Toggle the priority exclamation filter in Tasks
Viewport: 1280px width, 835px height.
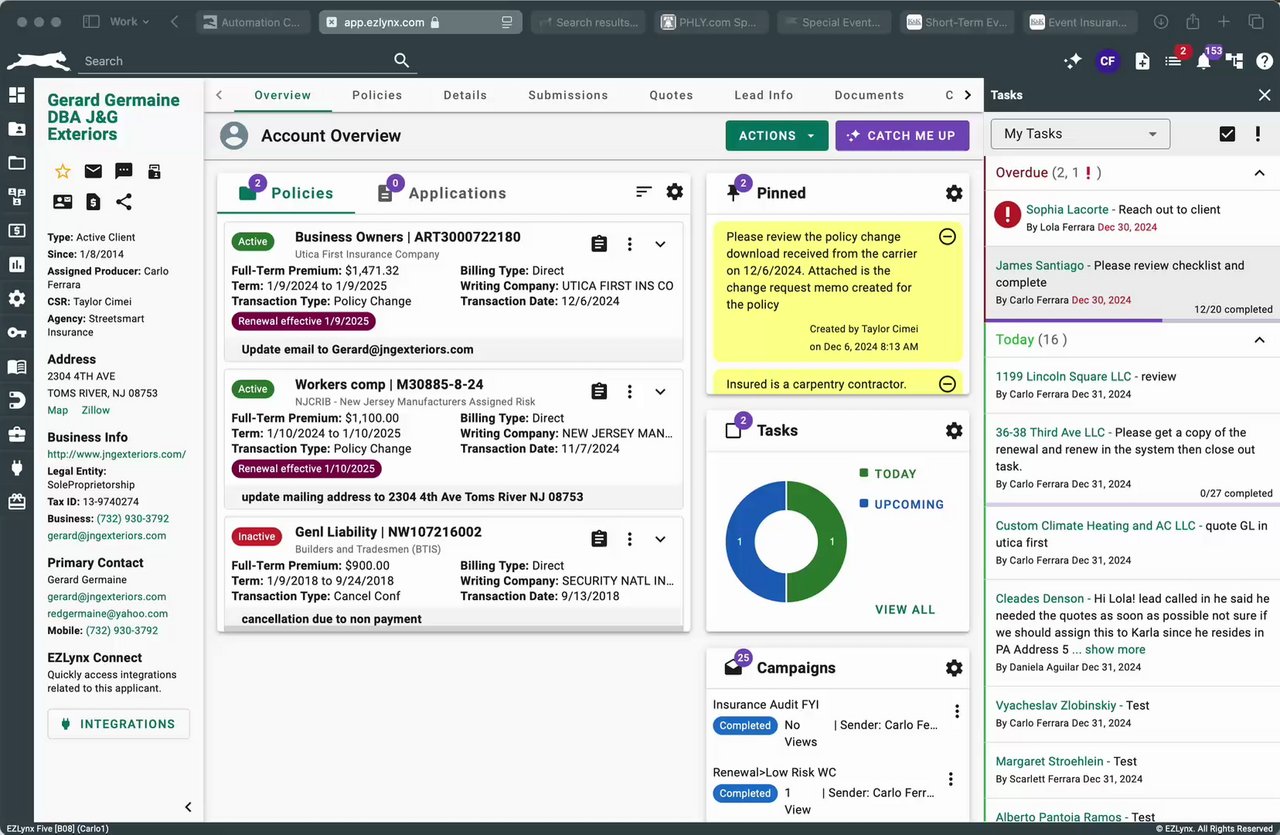click(1257, 134)
